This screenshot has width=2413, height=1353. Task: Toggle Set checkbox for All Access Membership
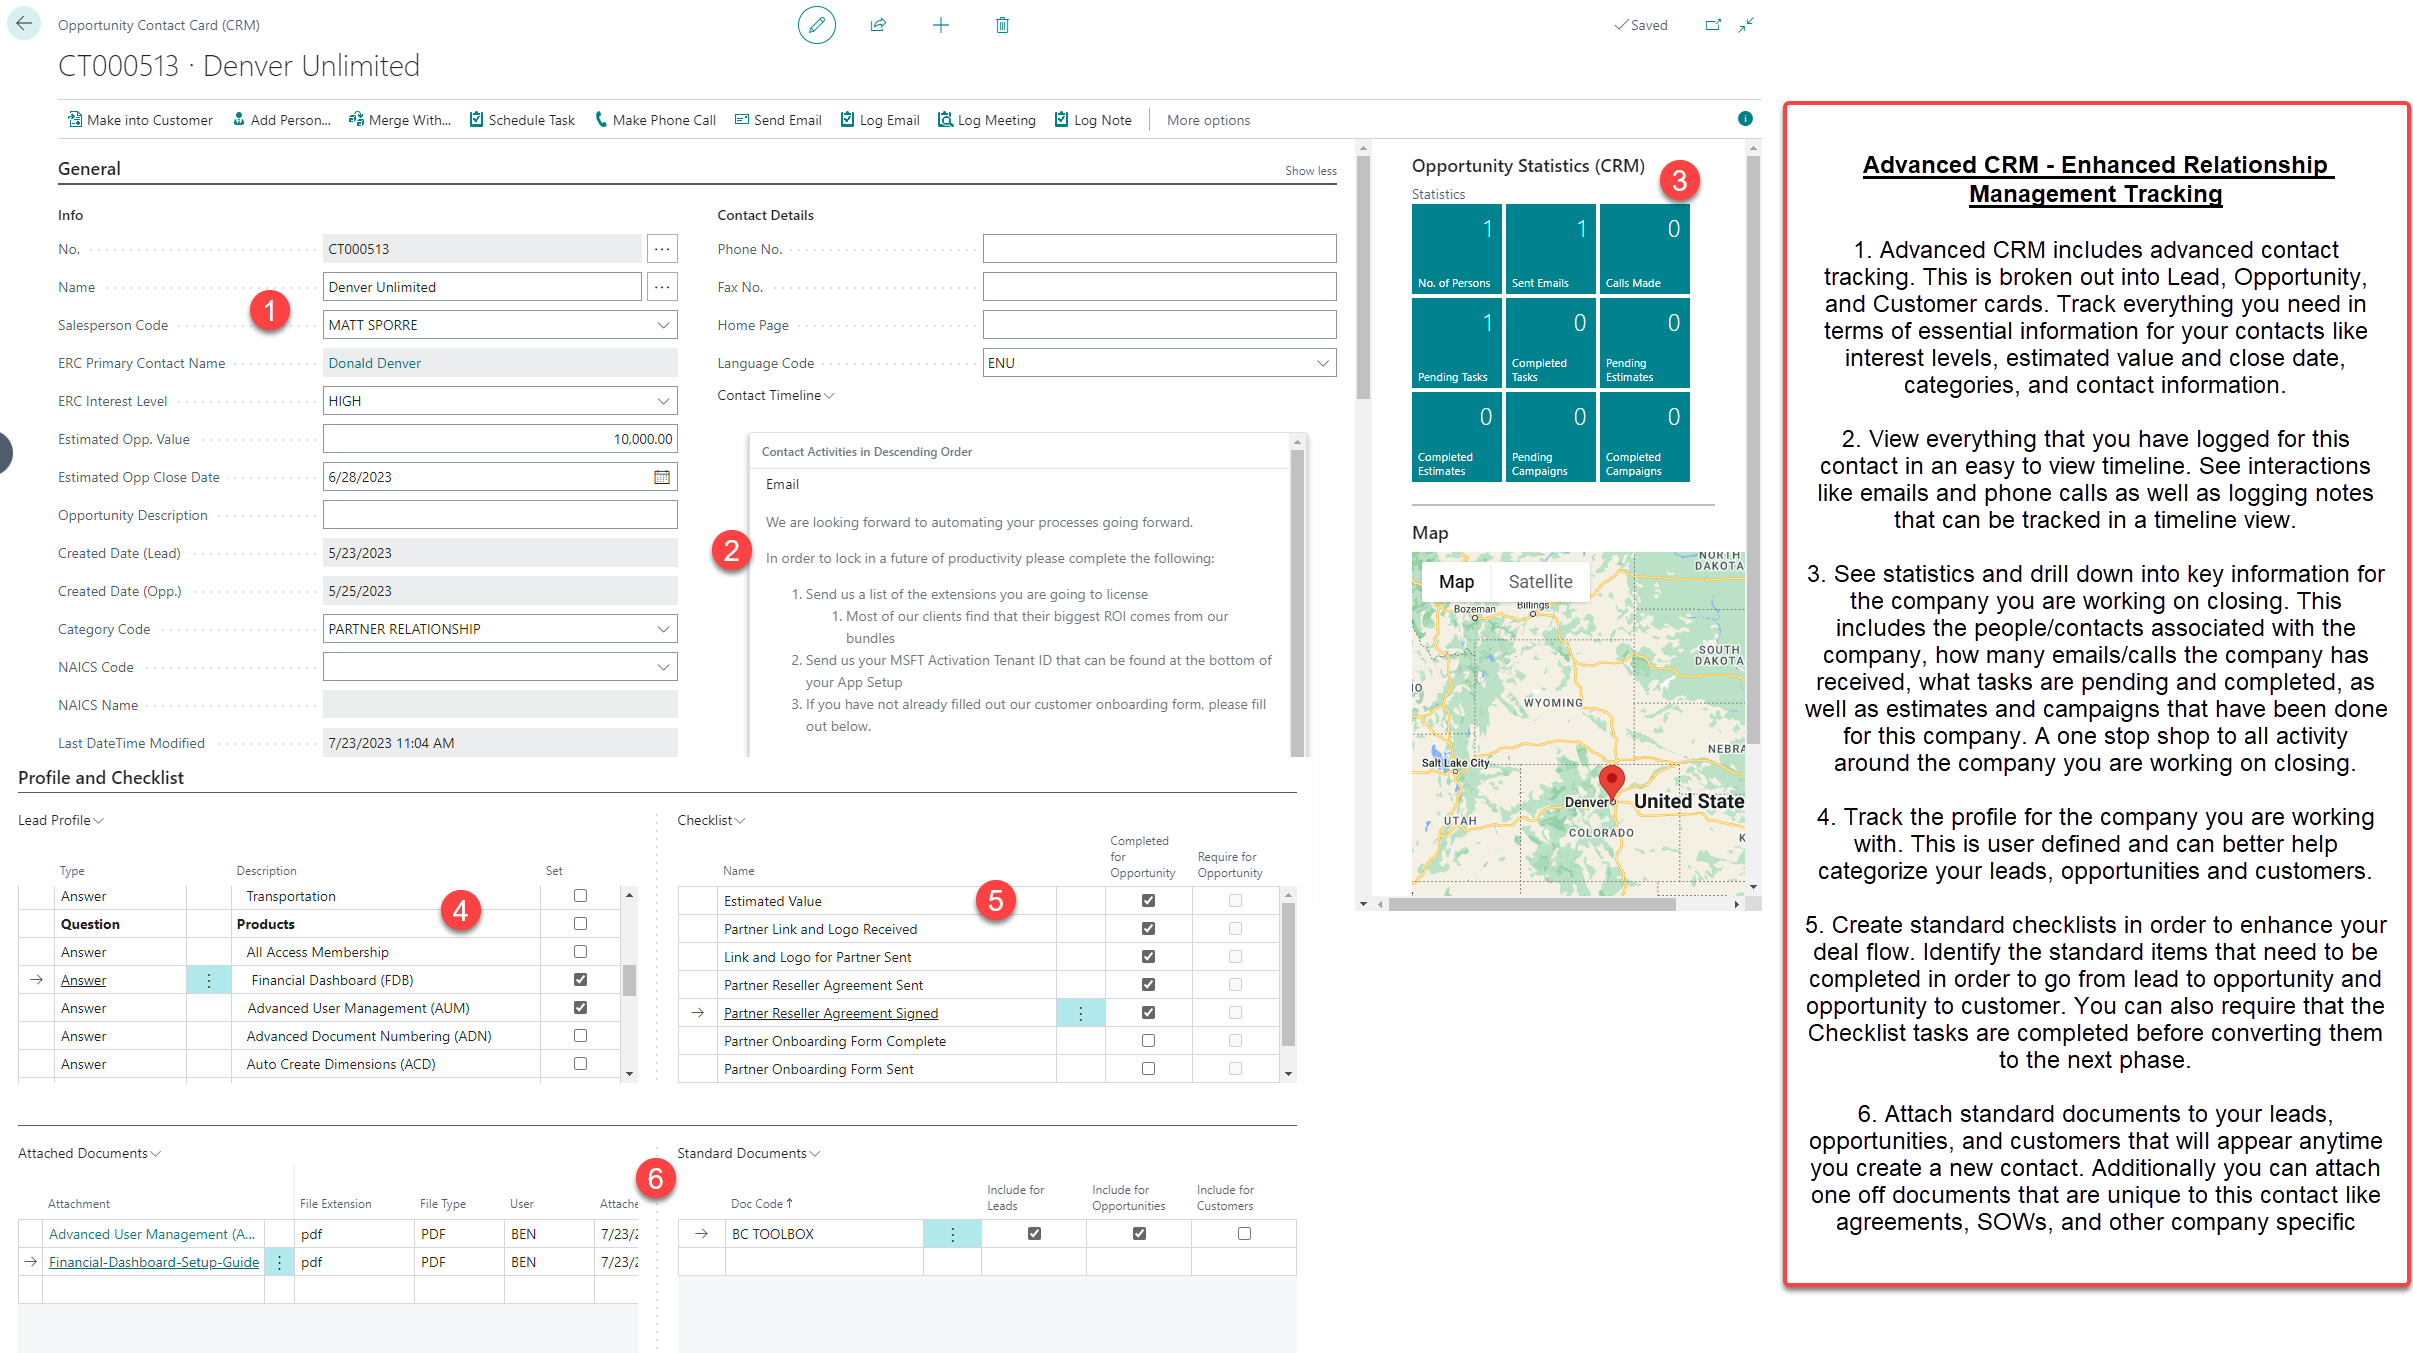click(580, 952)
